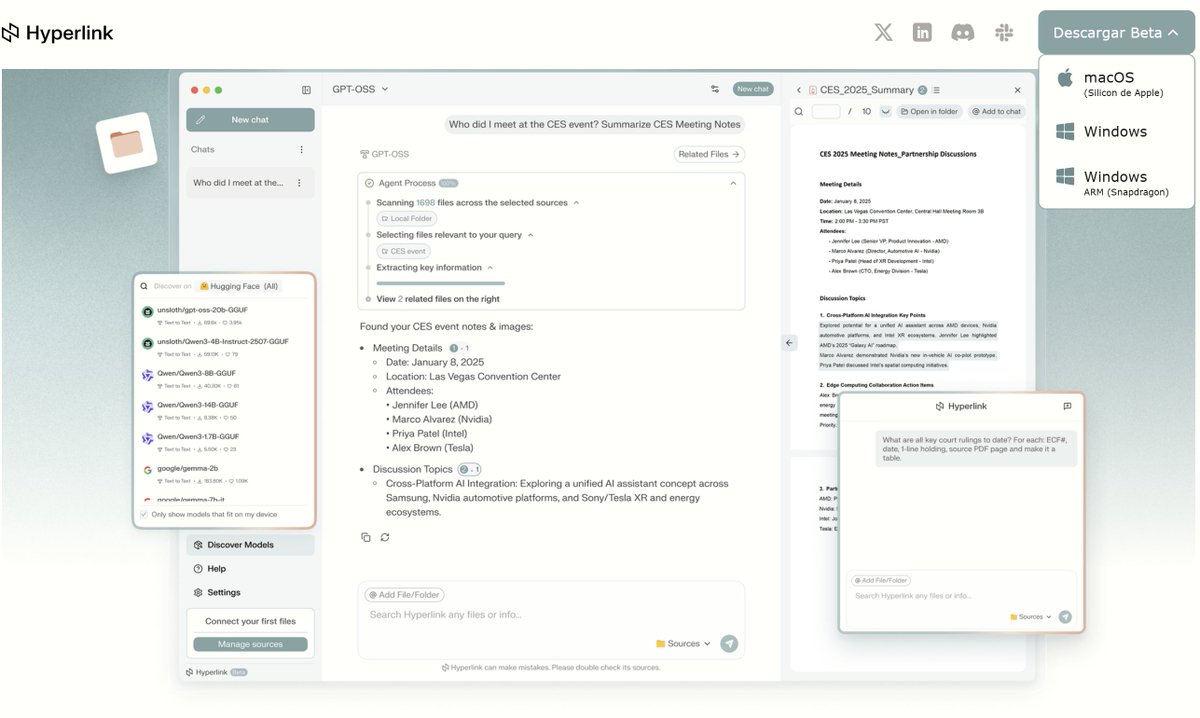Start a New chat from the sidebar
The image size is (1200, 718).
click(x=250, y=120)
